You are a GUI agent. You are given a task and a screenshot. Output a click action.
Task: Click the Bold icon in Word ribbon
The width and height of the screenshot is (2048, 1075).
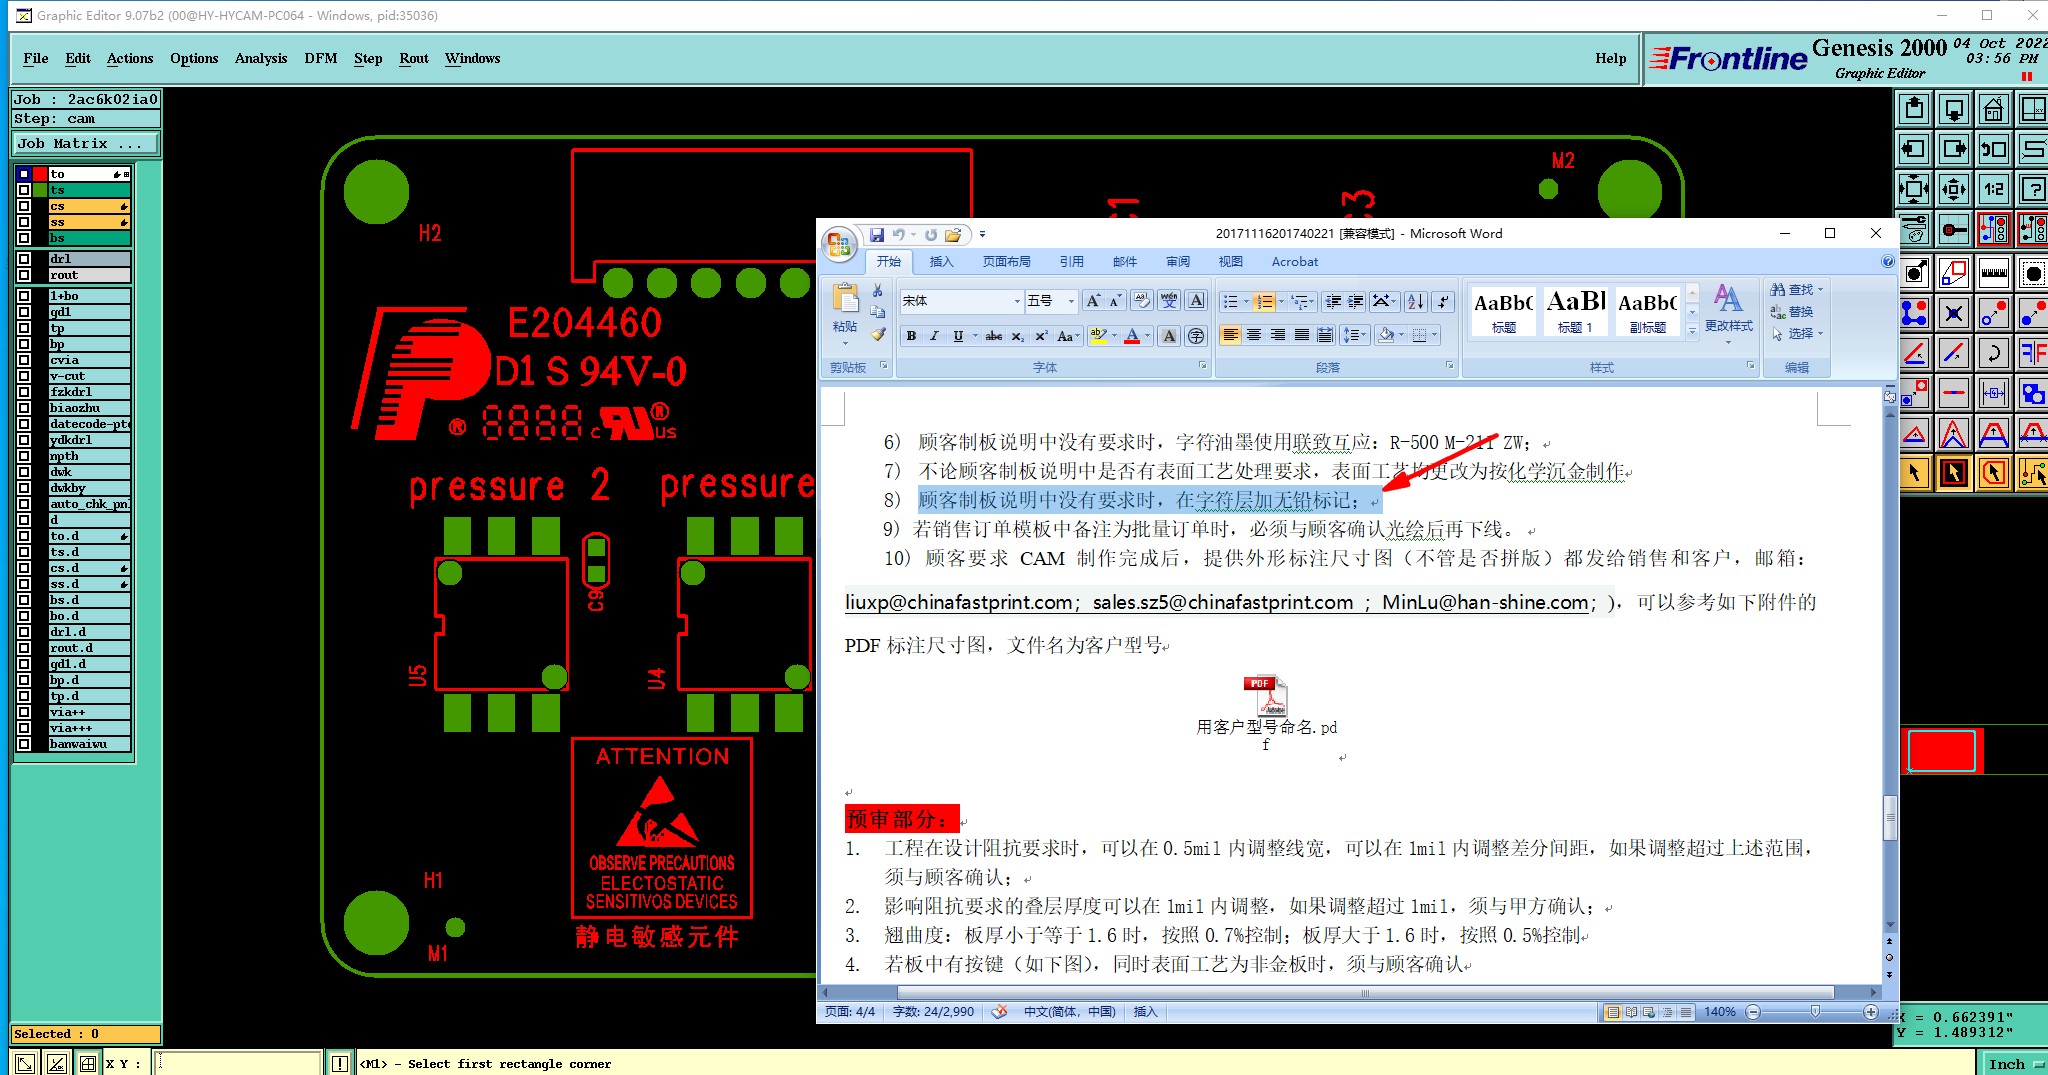click(x=911, y=336)
